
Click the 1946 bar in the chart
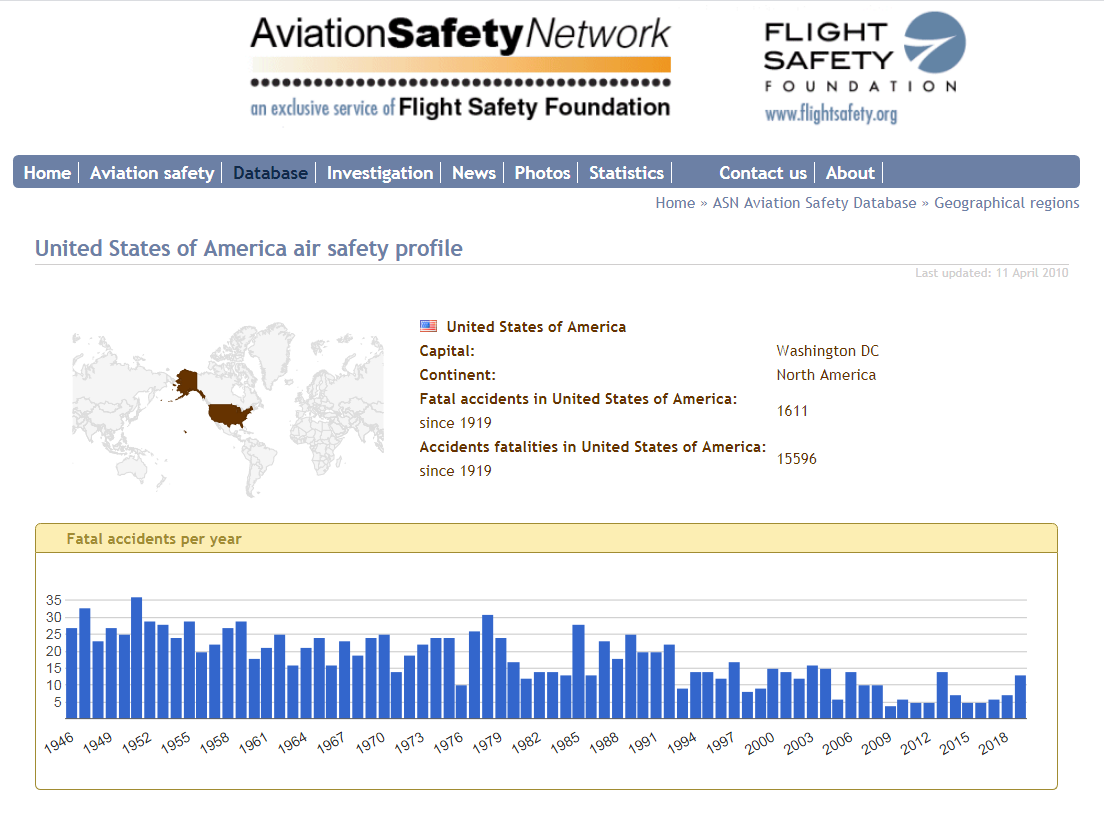pyautogui.click(x=72, y=672)
